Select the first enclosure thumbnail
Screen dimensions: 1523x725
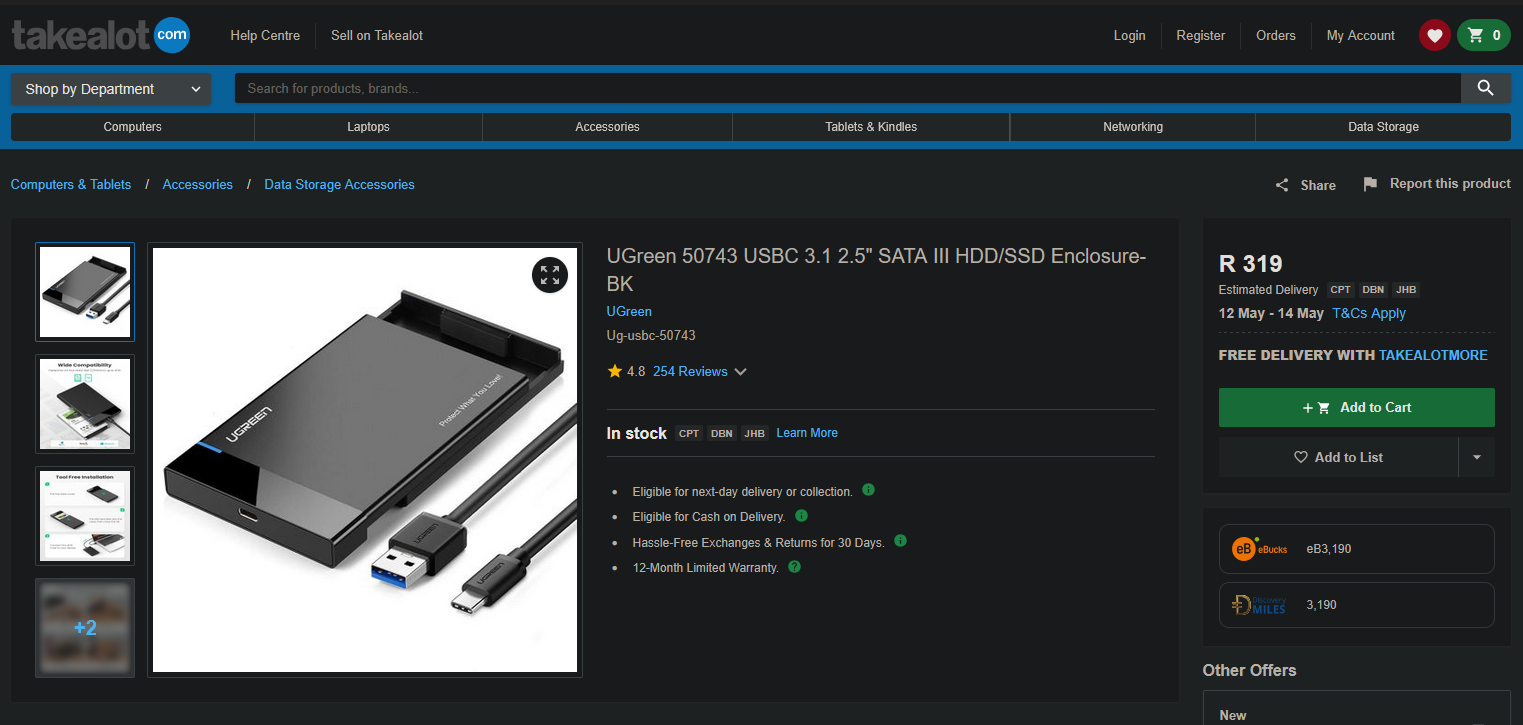pyautogui.click(x=85, y=292)
